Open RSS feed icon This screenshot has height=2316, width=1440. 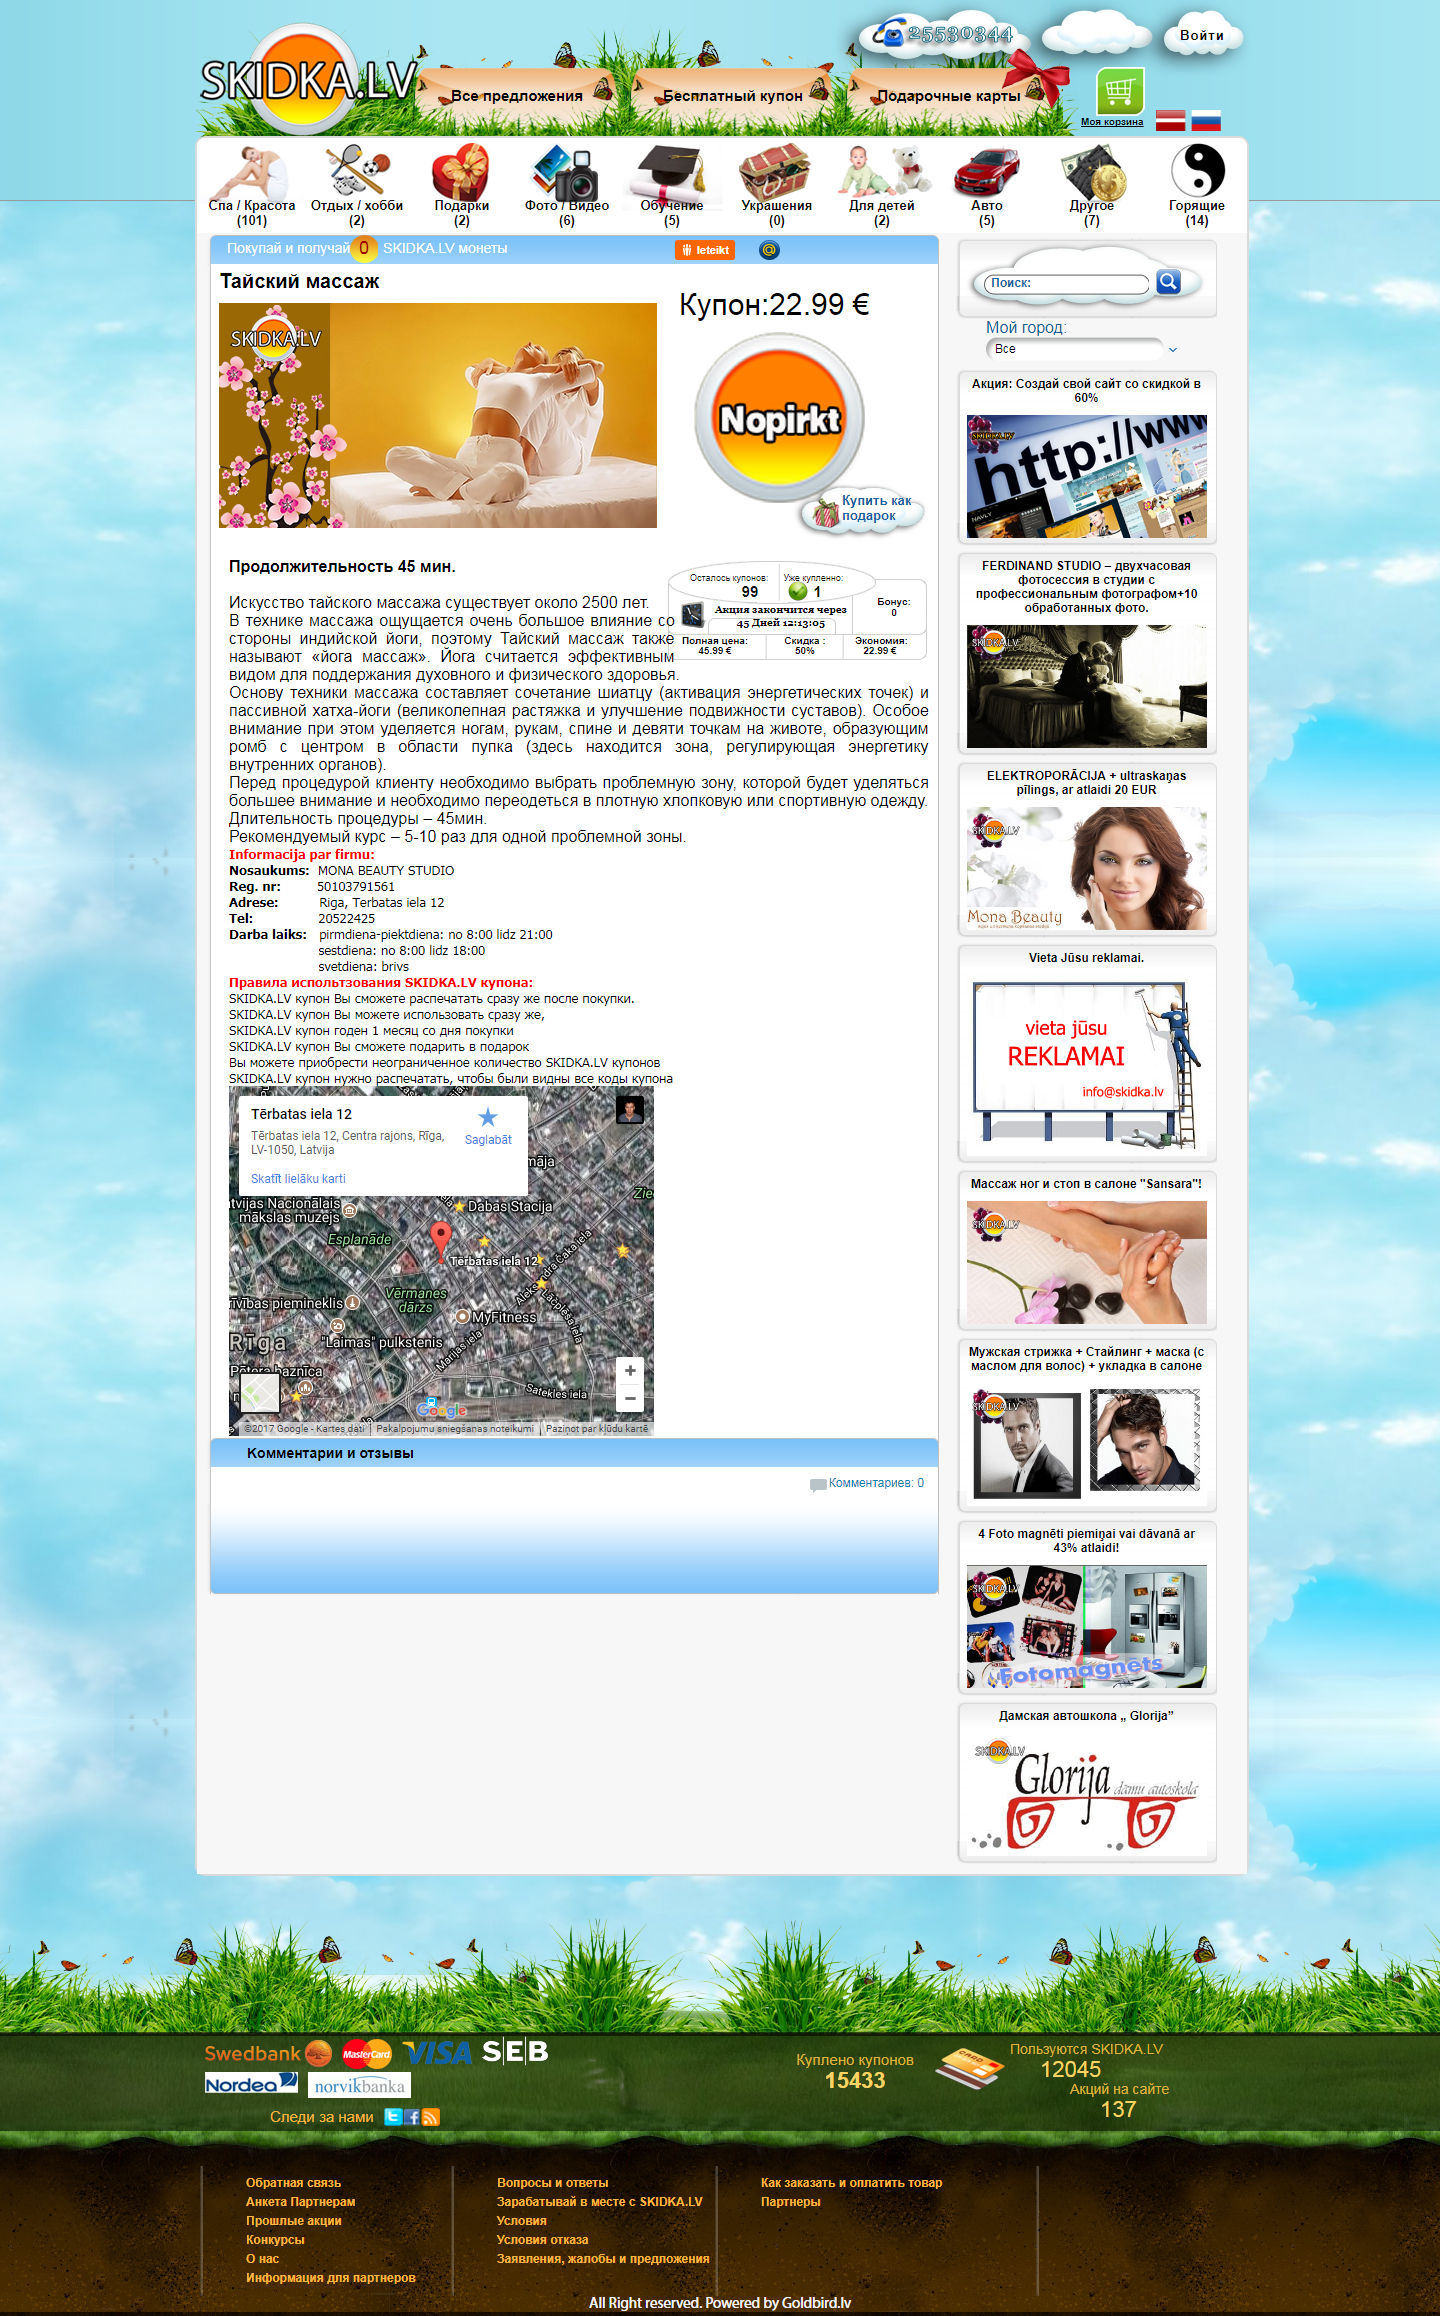431,2117
